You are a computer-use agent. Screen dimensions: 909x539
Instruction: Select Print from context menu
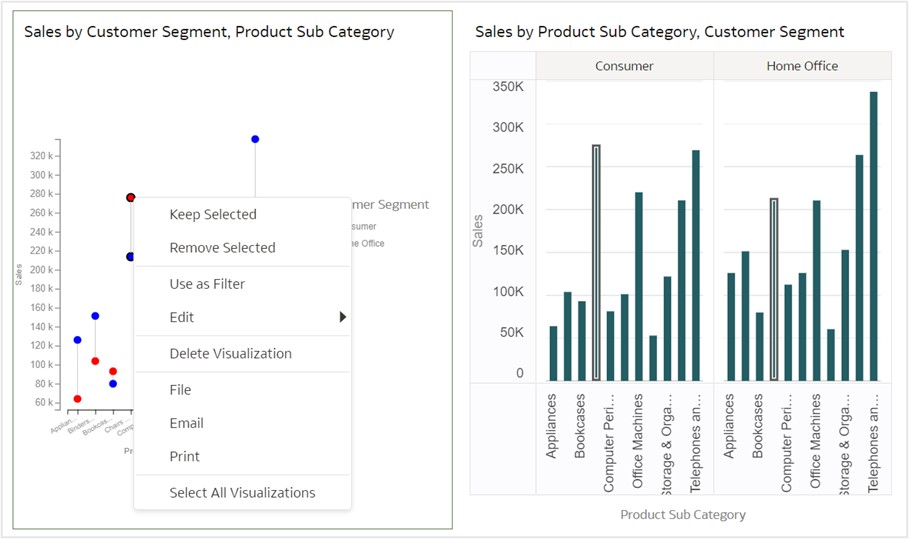(x=184, y=456)
